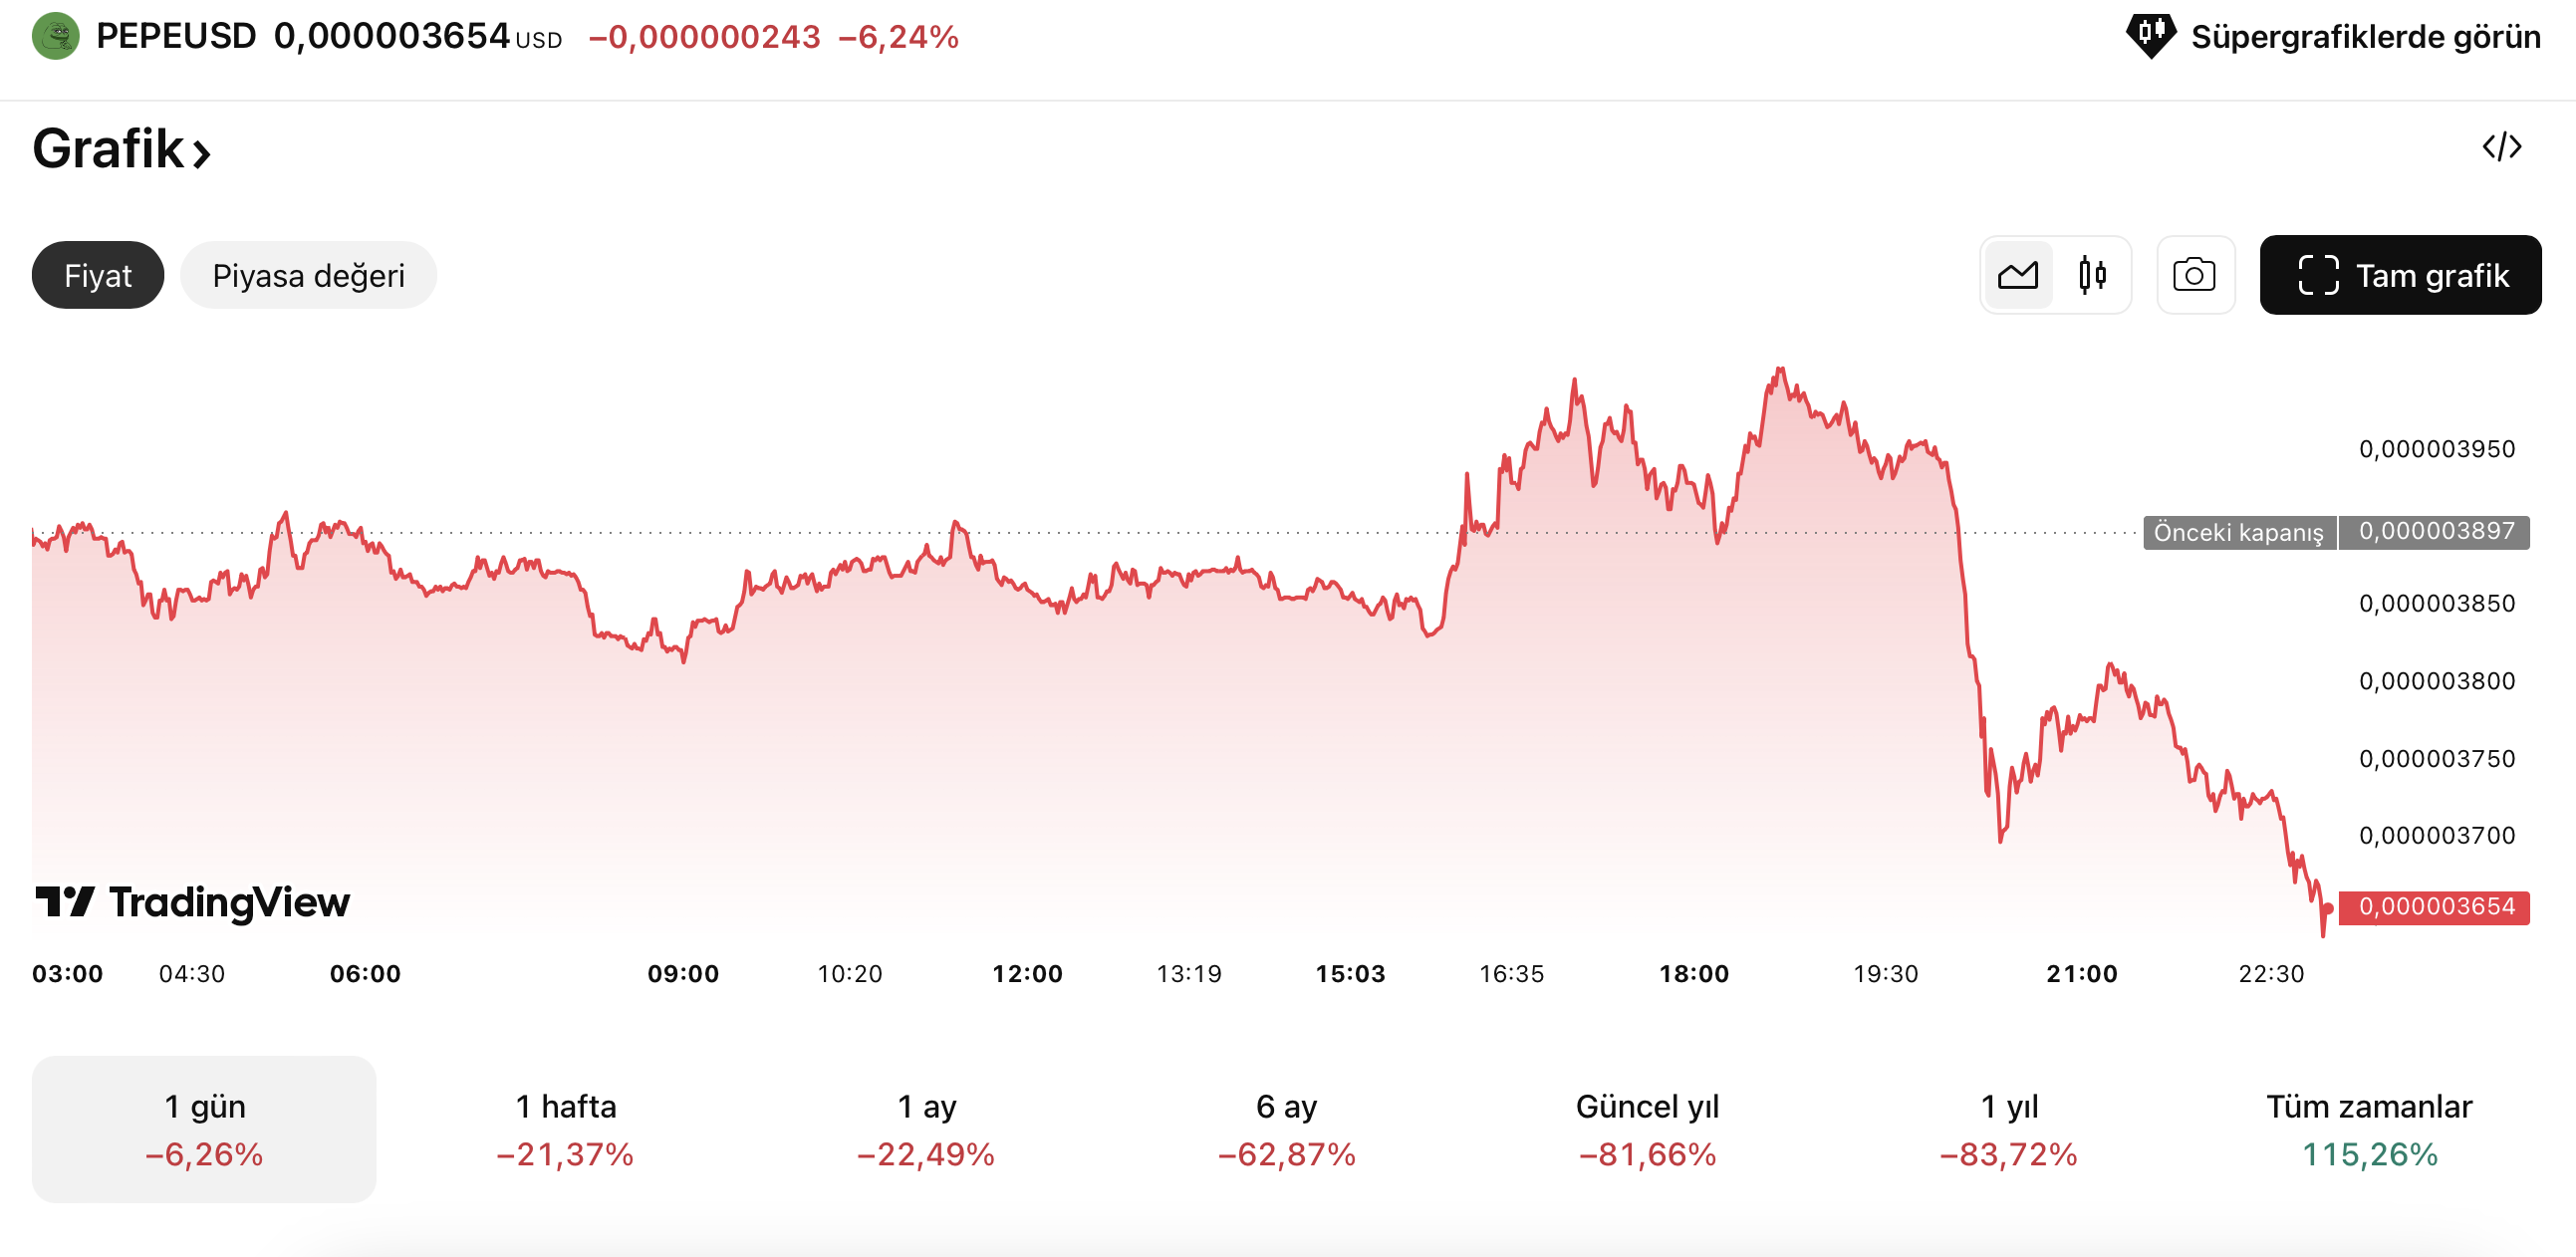Click the current price label 0,000003654
This screenshot has height=1257, width=2576.
coord(2434,907)
